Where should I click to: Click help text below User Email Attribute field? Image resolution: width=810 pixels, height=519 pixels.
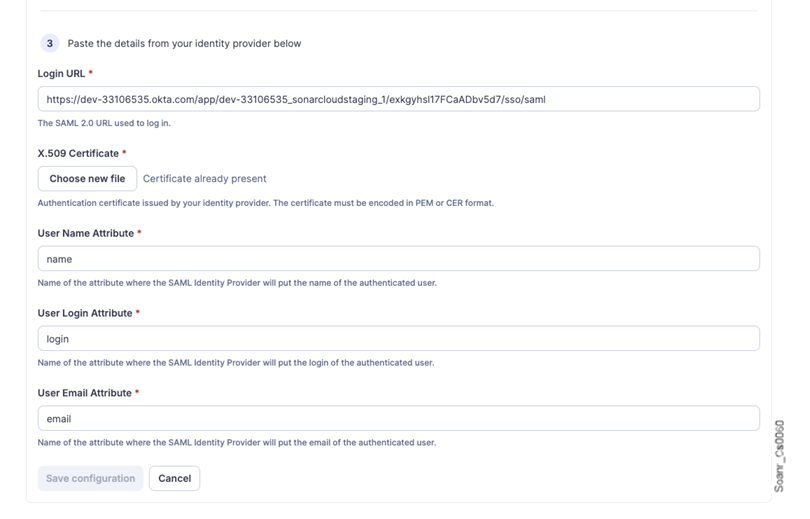pyautogui.click(x=237, y=442)
